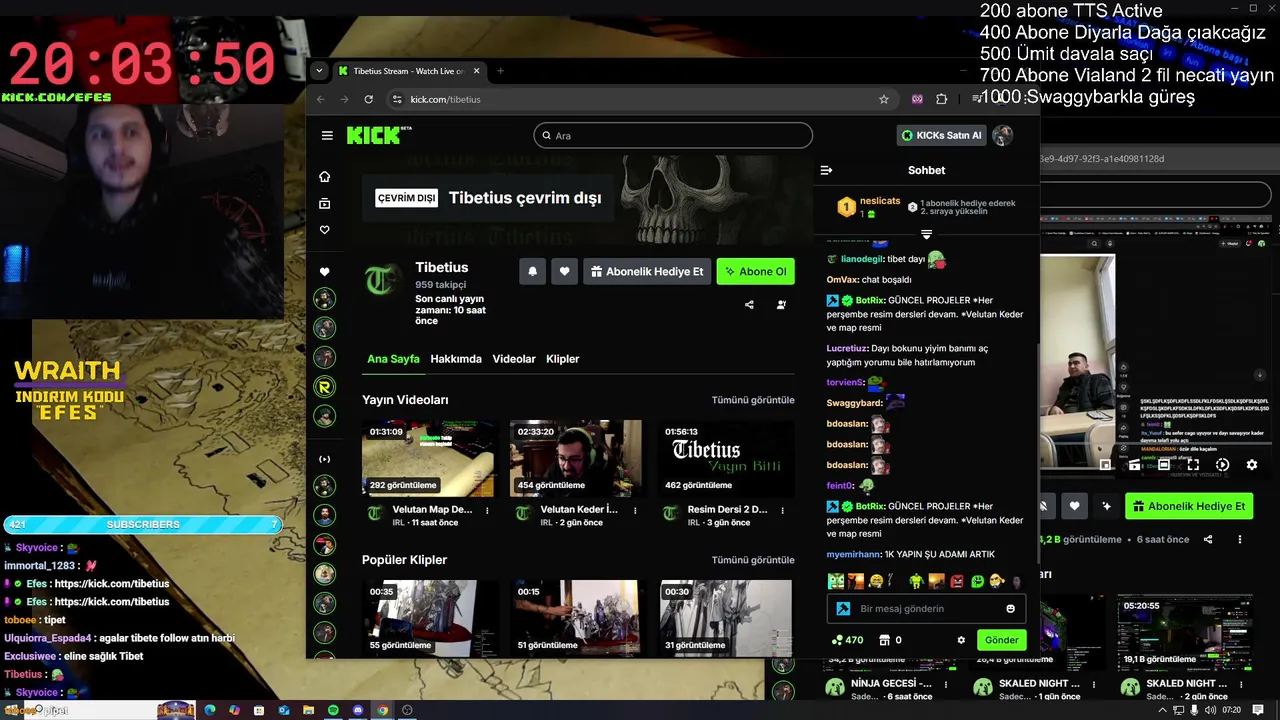Click three-dots menu in background window

pyautogui.click(x=1240, y=540)
